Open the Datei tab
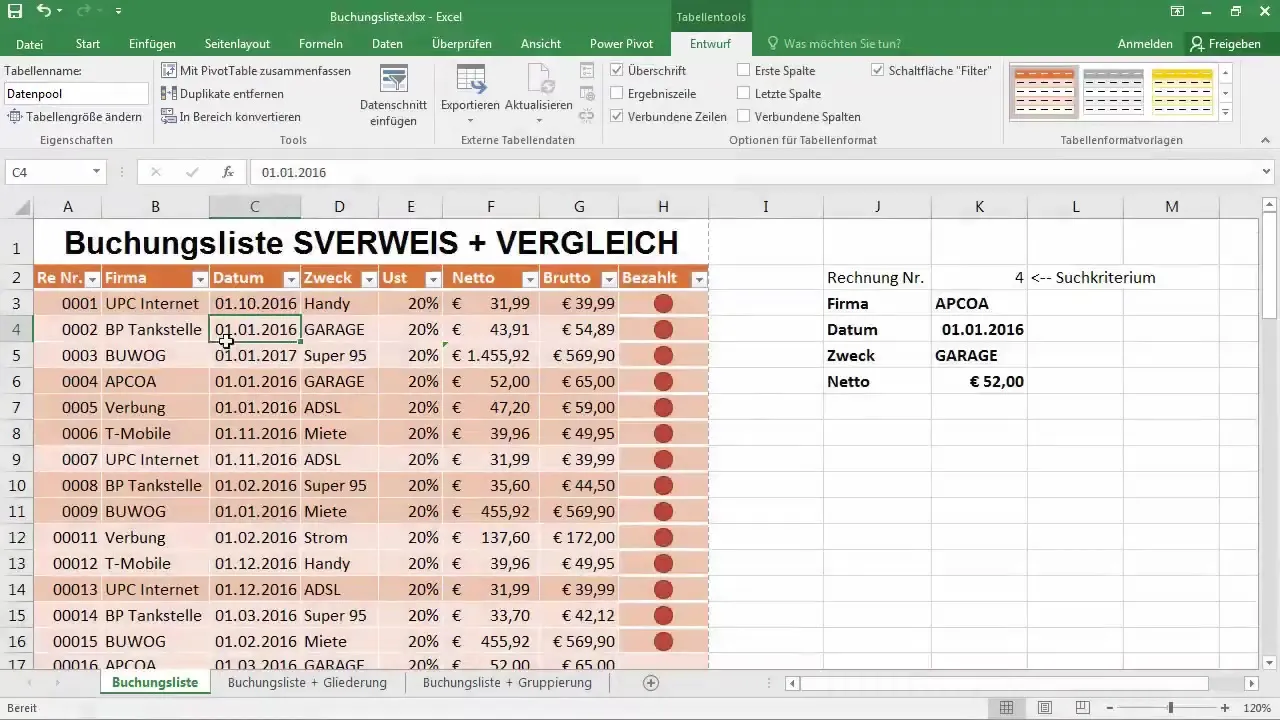Image resolution: width=1280 pixels, height=720 pixels. coord(30,44)
